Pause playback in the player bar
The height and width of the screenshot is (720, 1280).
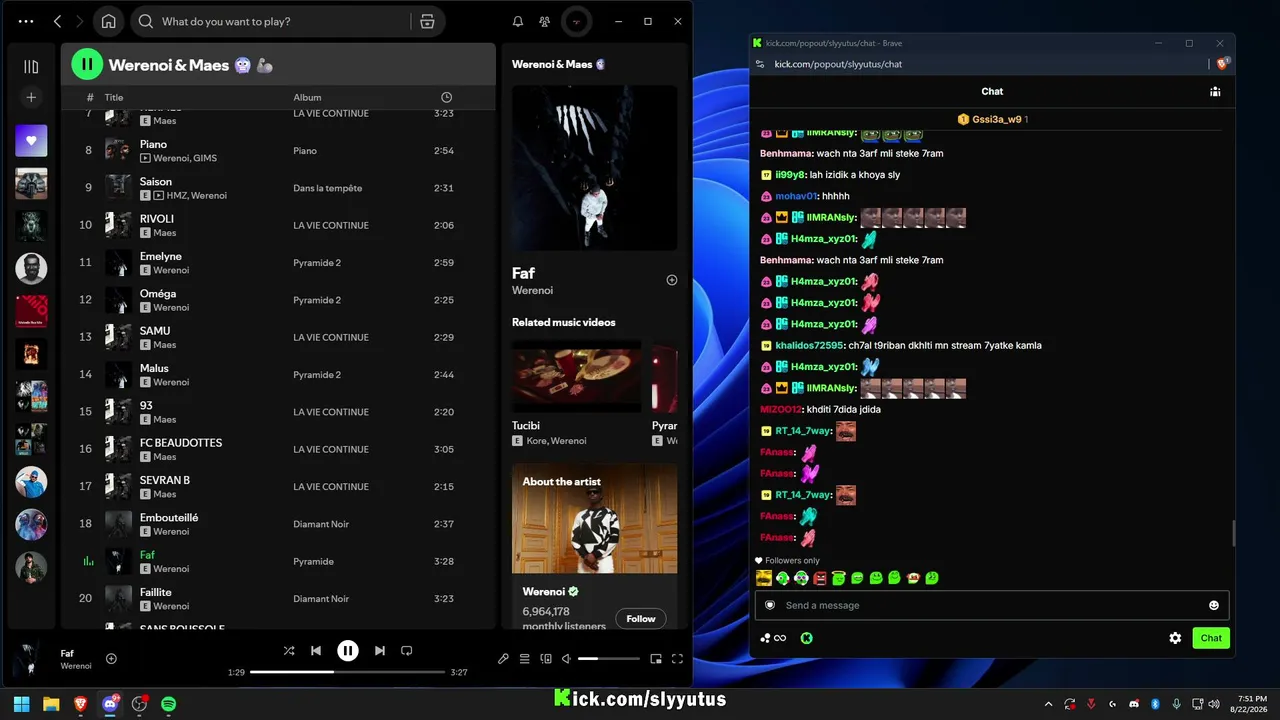347,651
